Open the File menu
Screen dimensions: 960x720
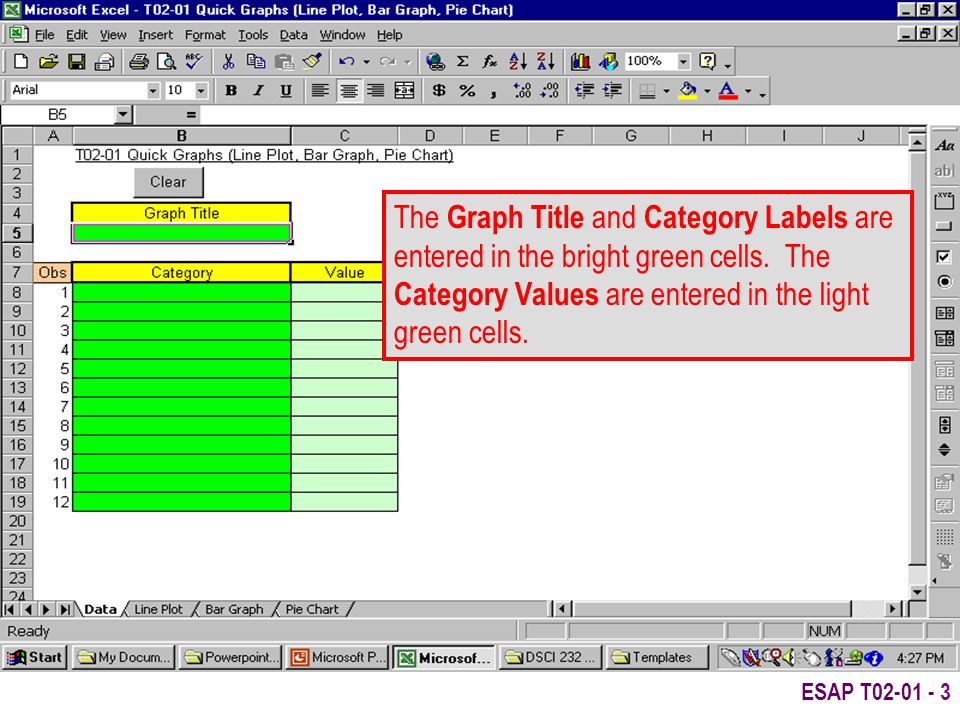(x=44, y=35)
